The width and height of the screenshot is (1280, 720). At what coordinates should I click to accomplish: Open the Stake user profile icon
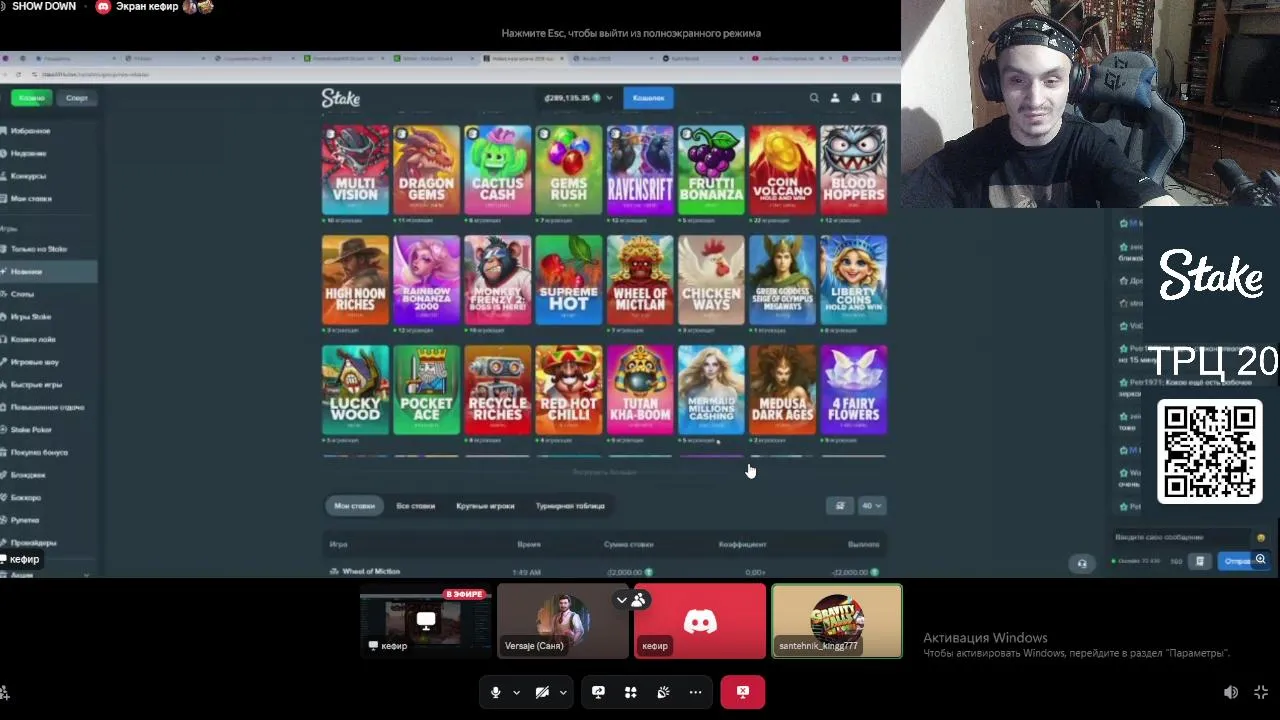[x=835, y=98]
